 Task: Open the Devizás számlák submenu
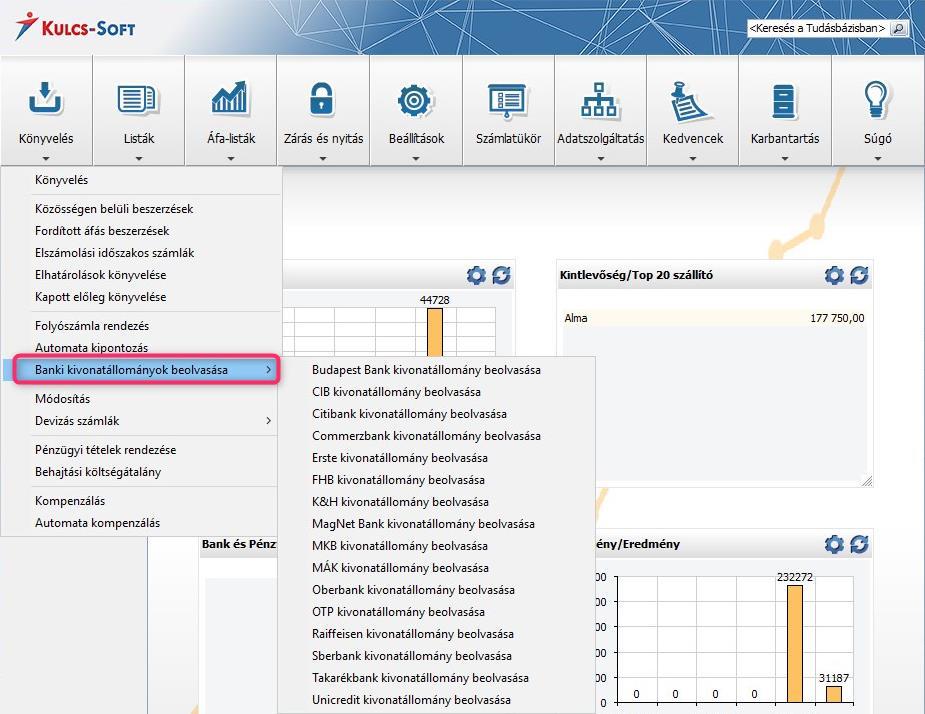tap(140, 421)
